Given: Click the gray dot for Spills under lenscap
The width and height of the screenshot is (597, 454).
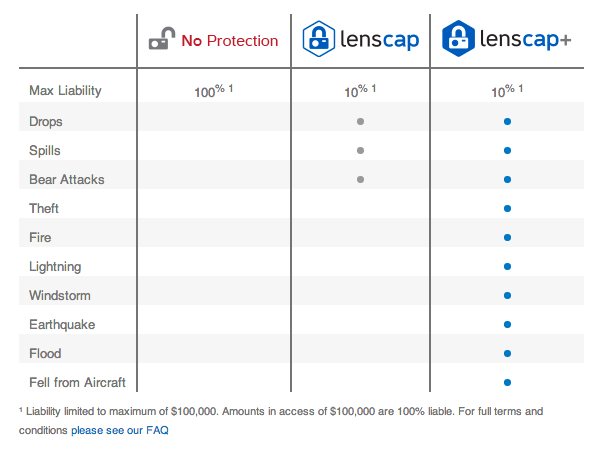Looking at the screenshot, I should click(x=360, y=150).
